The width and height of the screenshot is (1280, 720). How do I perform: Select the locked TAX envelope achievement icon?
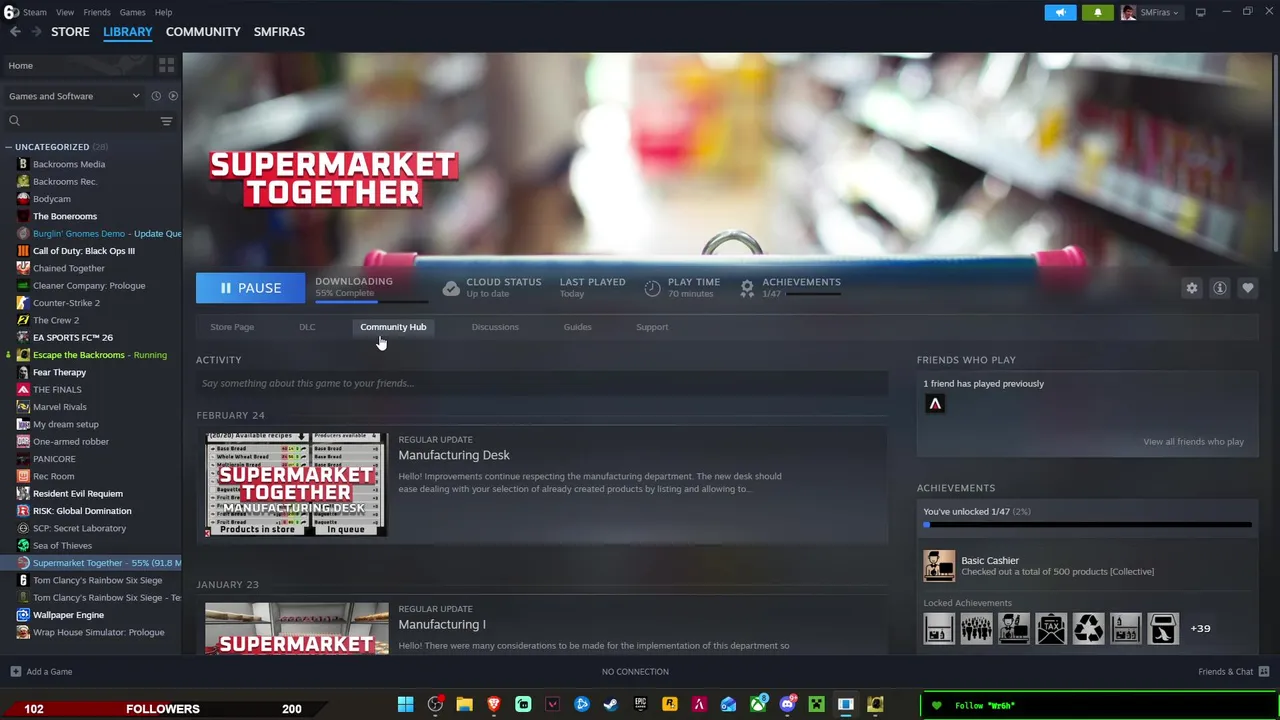coord(1051,628)
